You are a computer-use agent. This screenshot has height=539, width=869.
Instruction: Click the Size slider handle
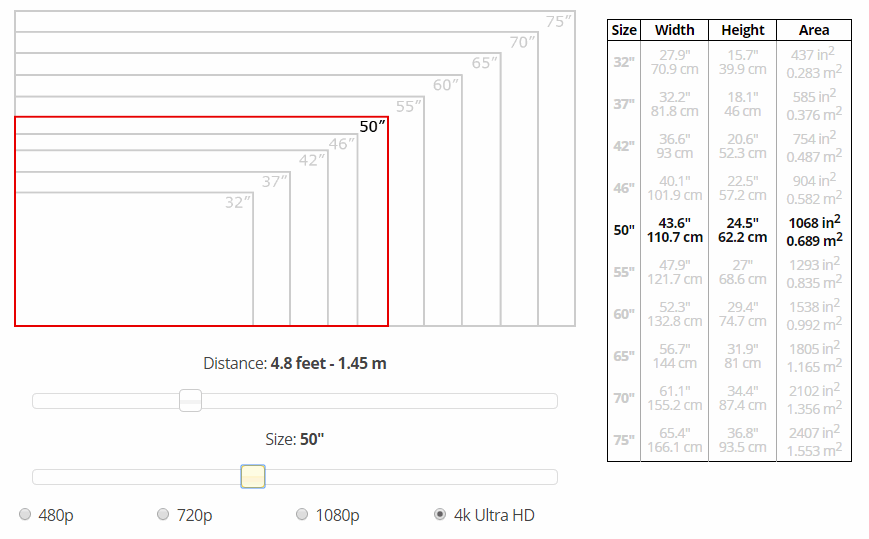253,477
